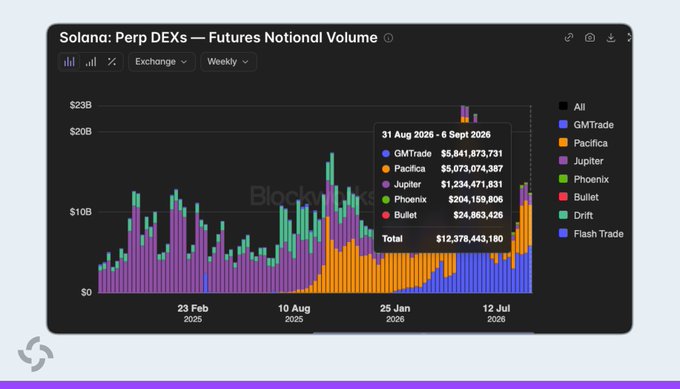Take a chart snapshot with the camera icon
Image resolution: width=680 pixels, height=389 pixels.
(x=590, y=38)
